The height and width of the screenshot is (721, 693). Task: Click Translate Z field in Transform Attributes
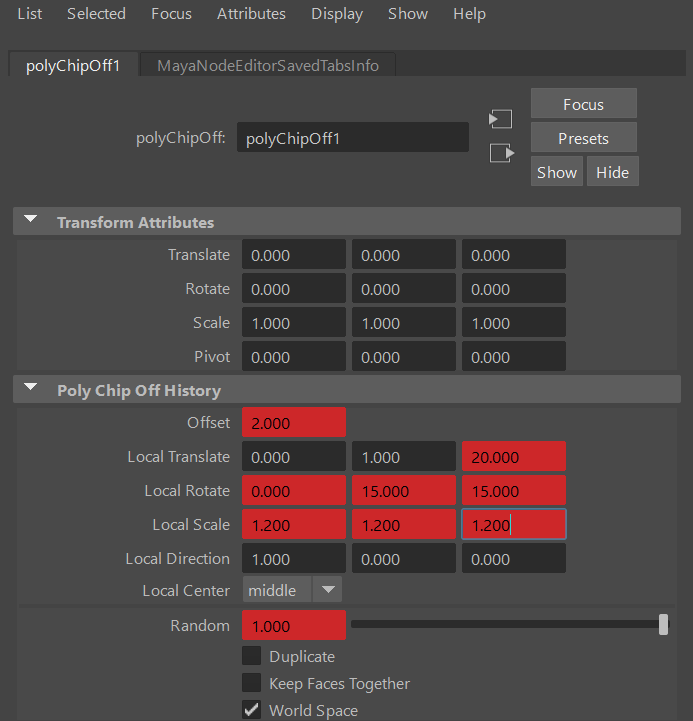(514, 254)
